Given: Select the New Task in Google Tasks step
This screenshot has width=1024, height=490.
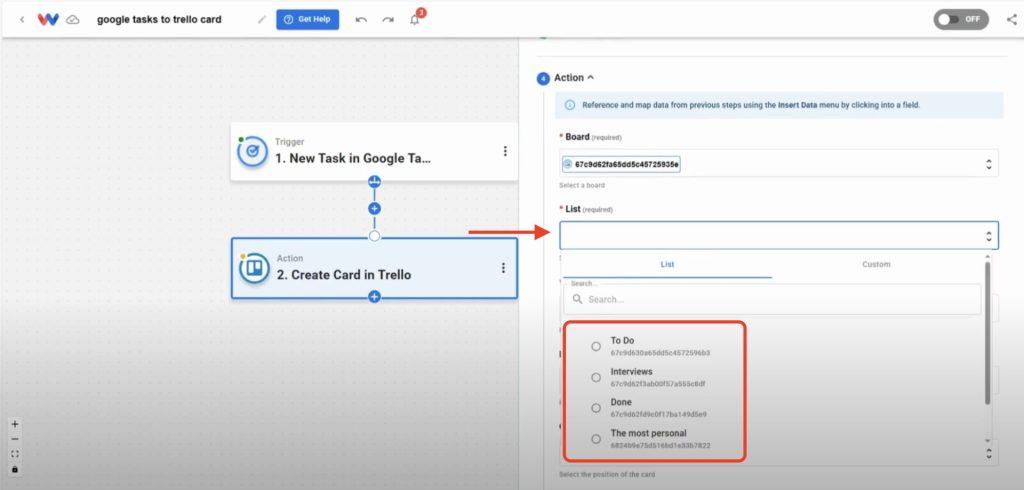Looking at the screenshot, I should click(374, 152).
